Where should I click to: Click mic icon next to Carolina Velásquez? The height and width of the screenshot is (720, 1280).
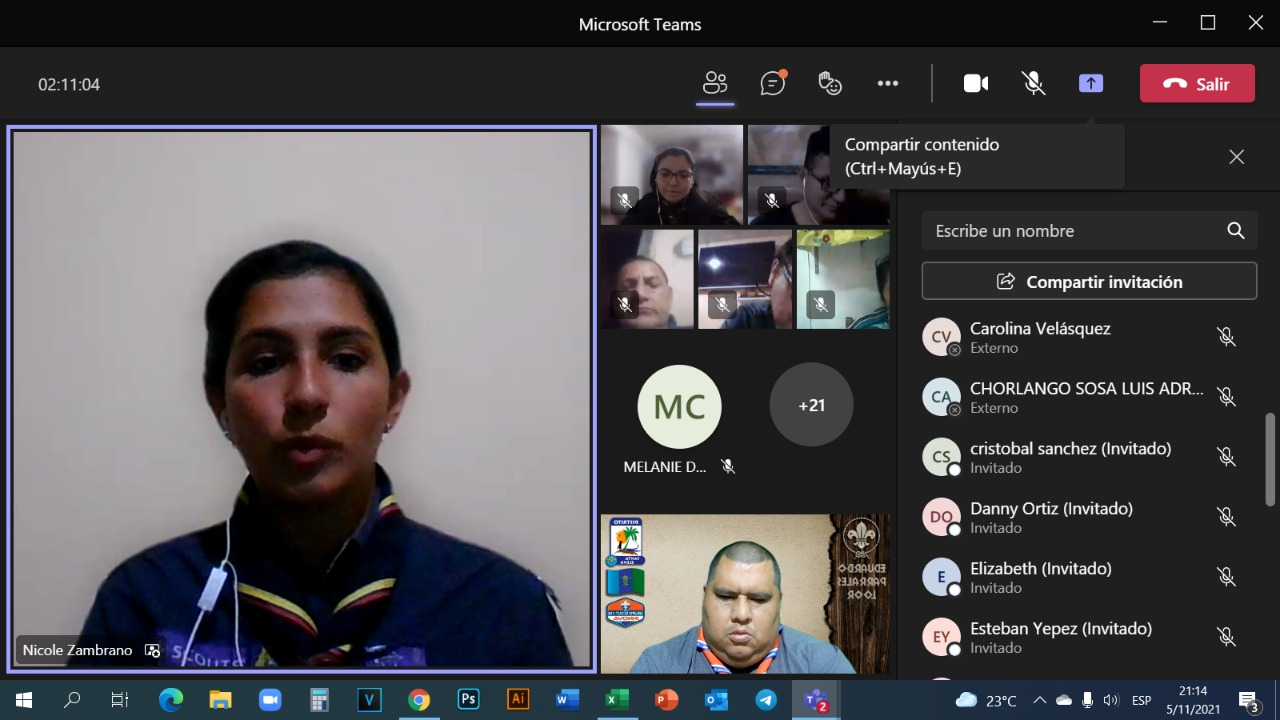point(1226,337)
